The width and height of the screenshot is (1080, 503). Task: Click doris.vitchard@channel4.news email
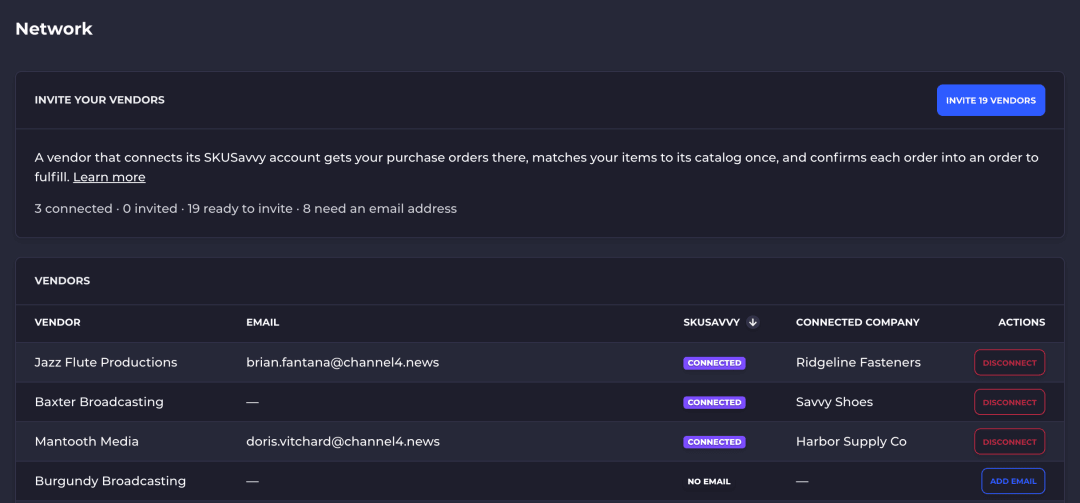click(x=342, y=441)
